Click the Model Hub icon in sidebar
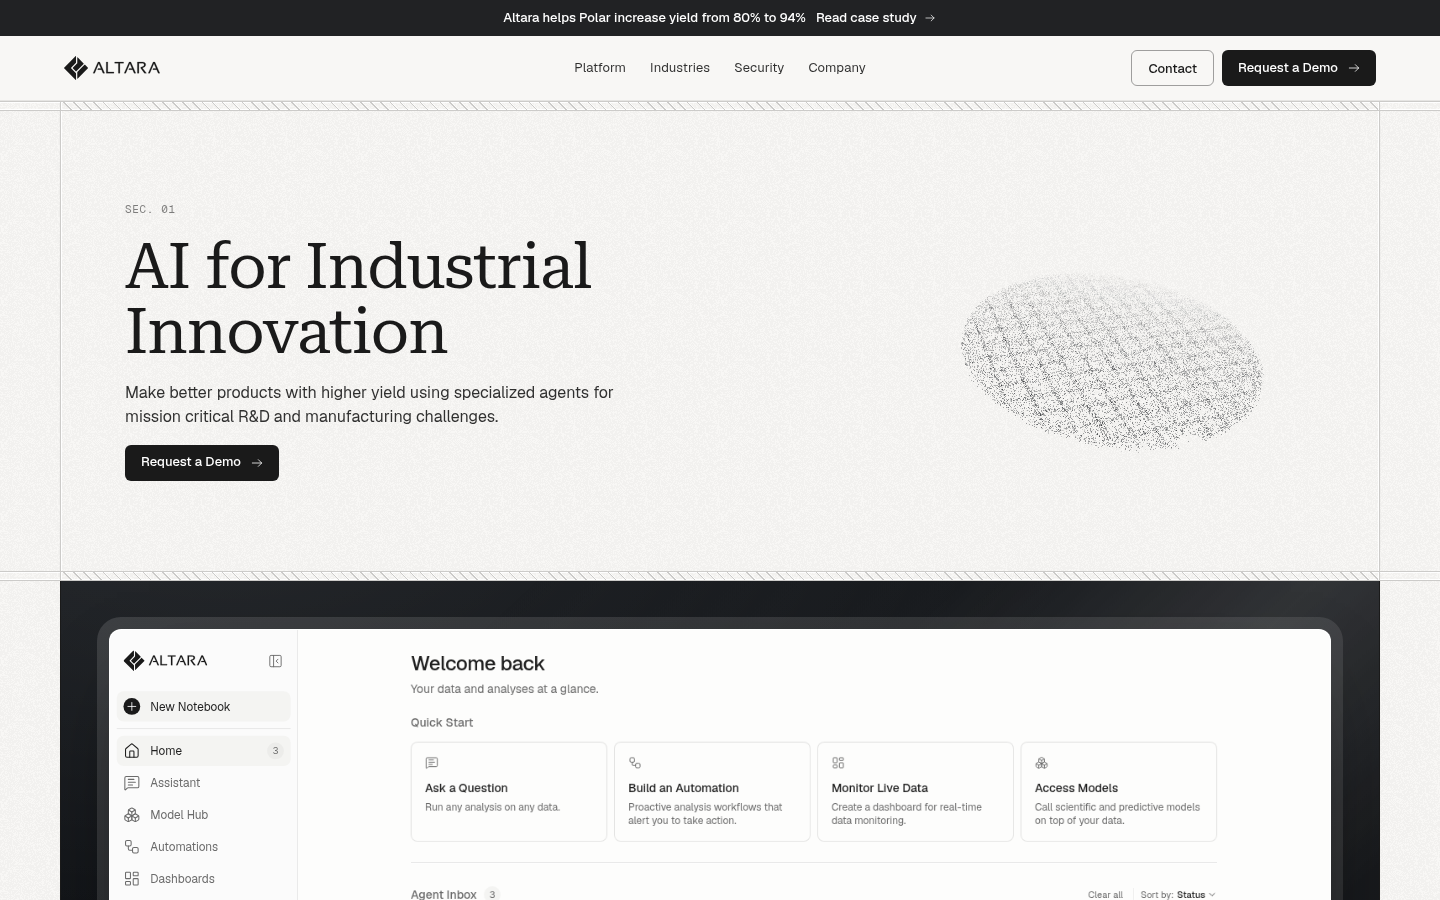Image resolution: width=1440 pixels, height=900 pixels. pos(132,815)
